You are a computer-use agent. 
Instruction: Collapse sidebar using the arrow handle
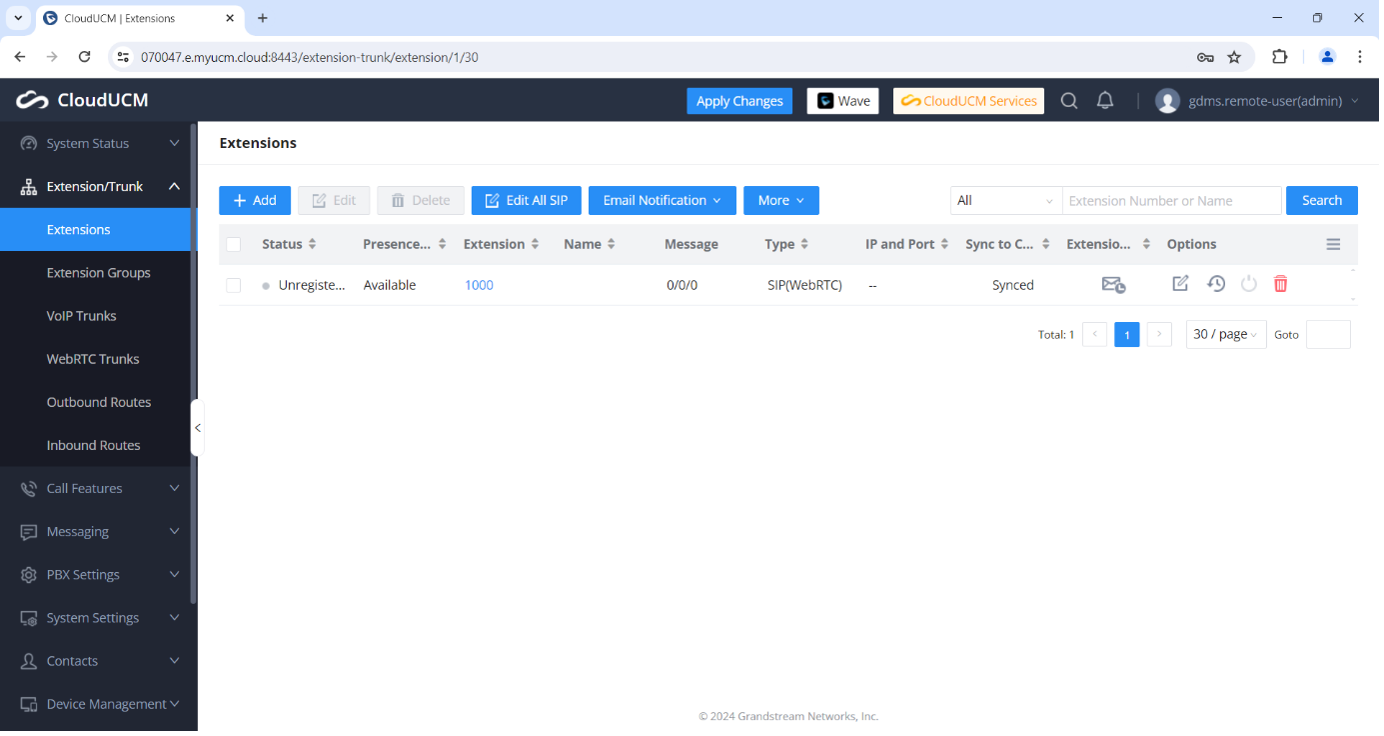197,428
